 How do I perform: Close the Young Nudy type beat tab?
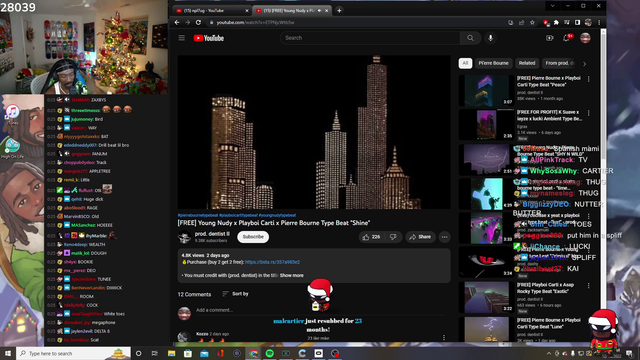point(327,11)
